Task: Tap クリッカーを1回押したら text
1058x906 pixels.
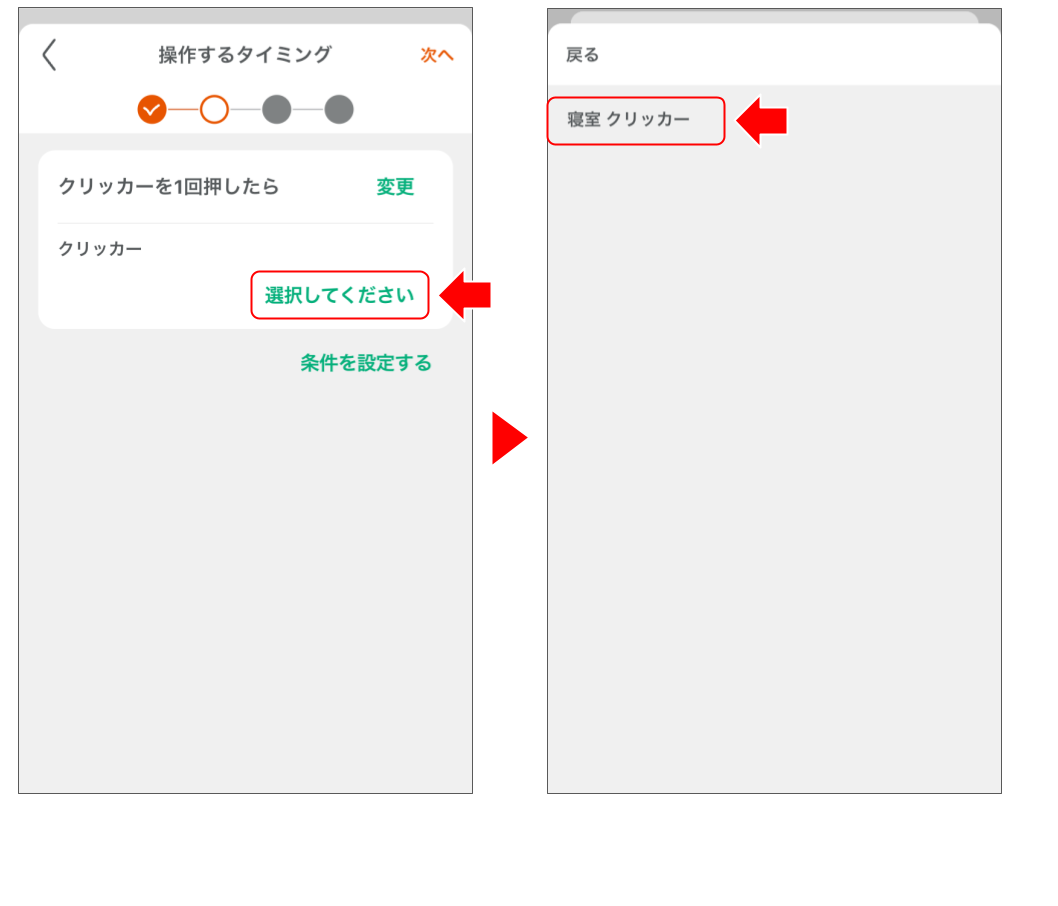Action: pos(169,186)
